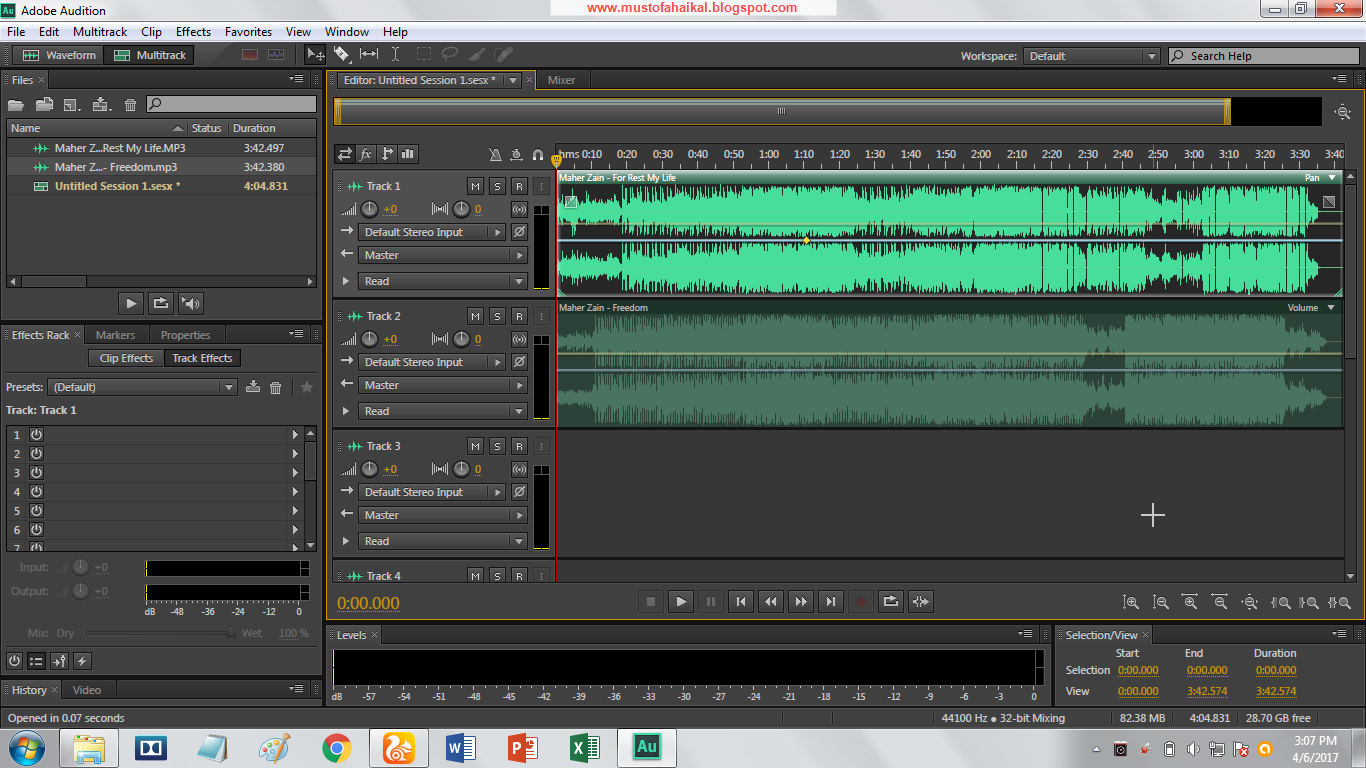This screenshot has height=768, width=1366.
Task: Select the Clip Effects button
Action: coord(126,358)
